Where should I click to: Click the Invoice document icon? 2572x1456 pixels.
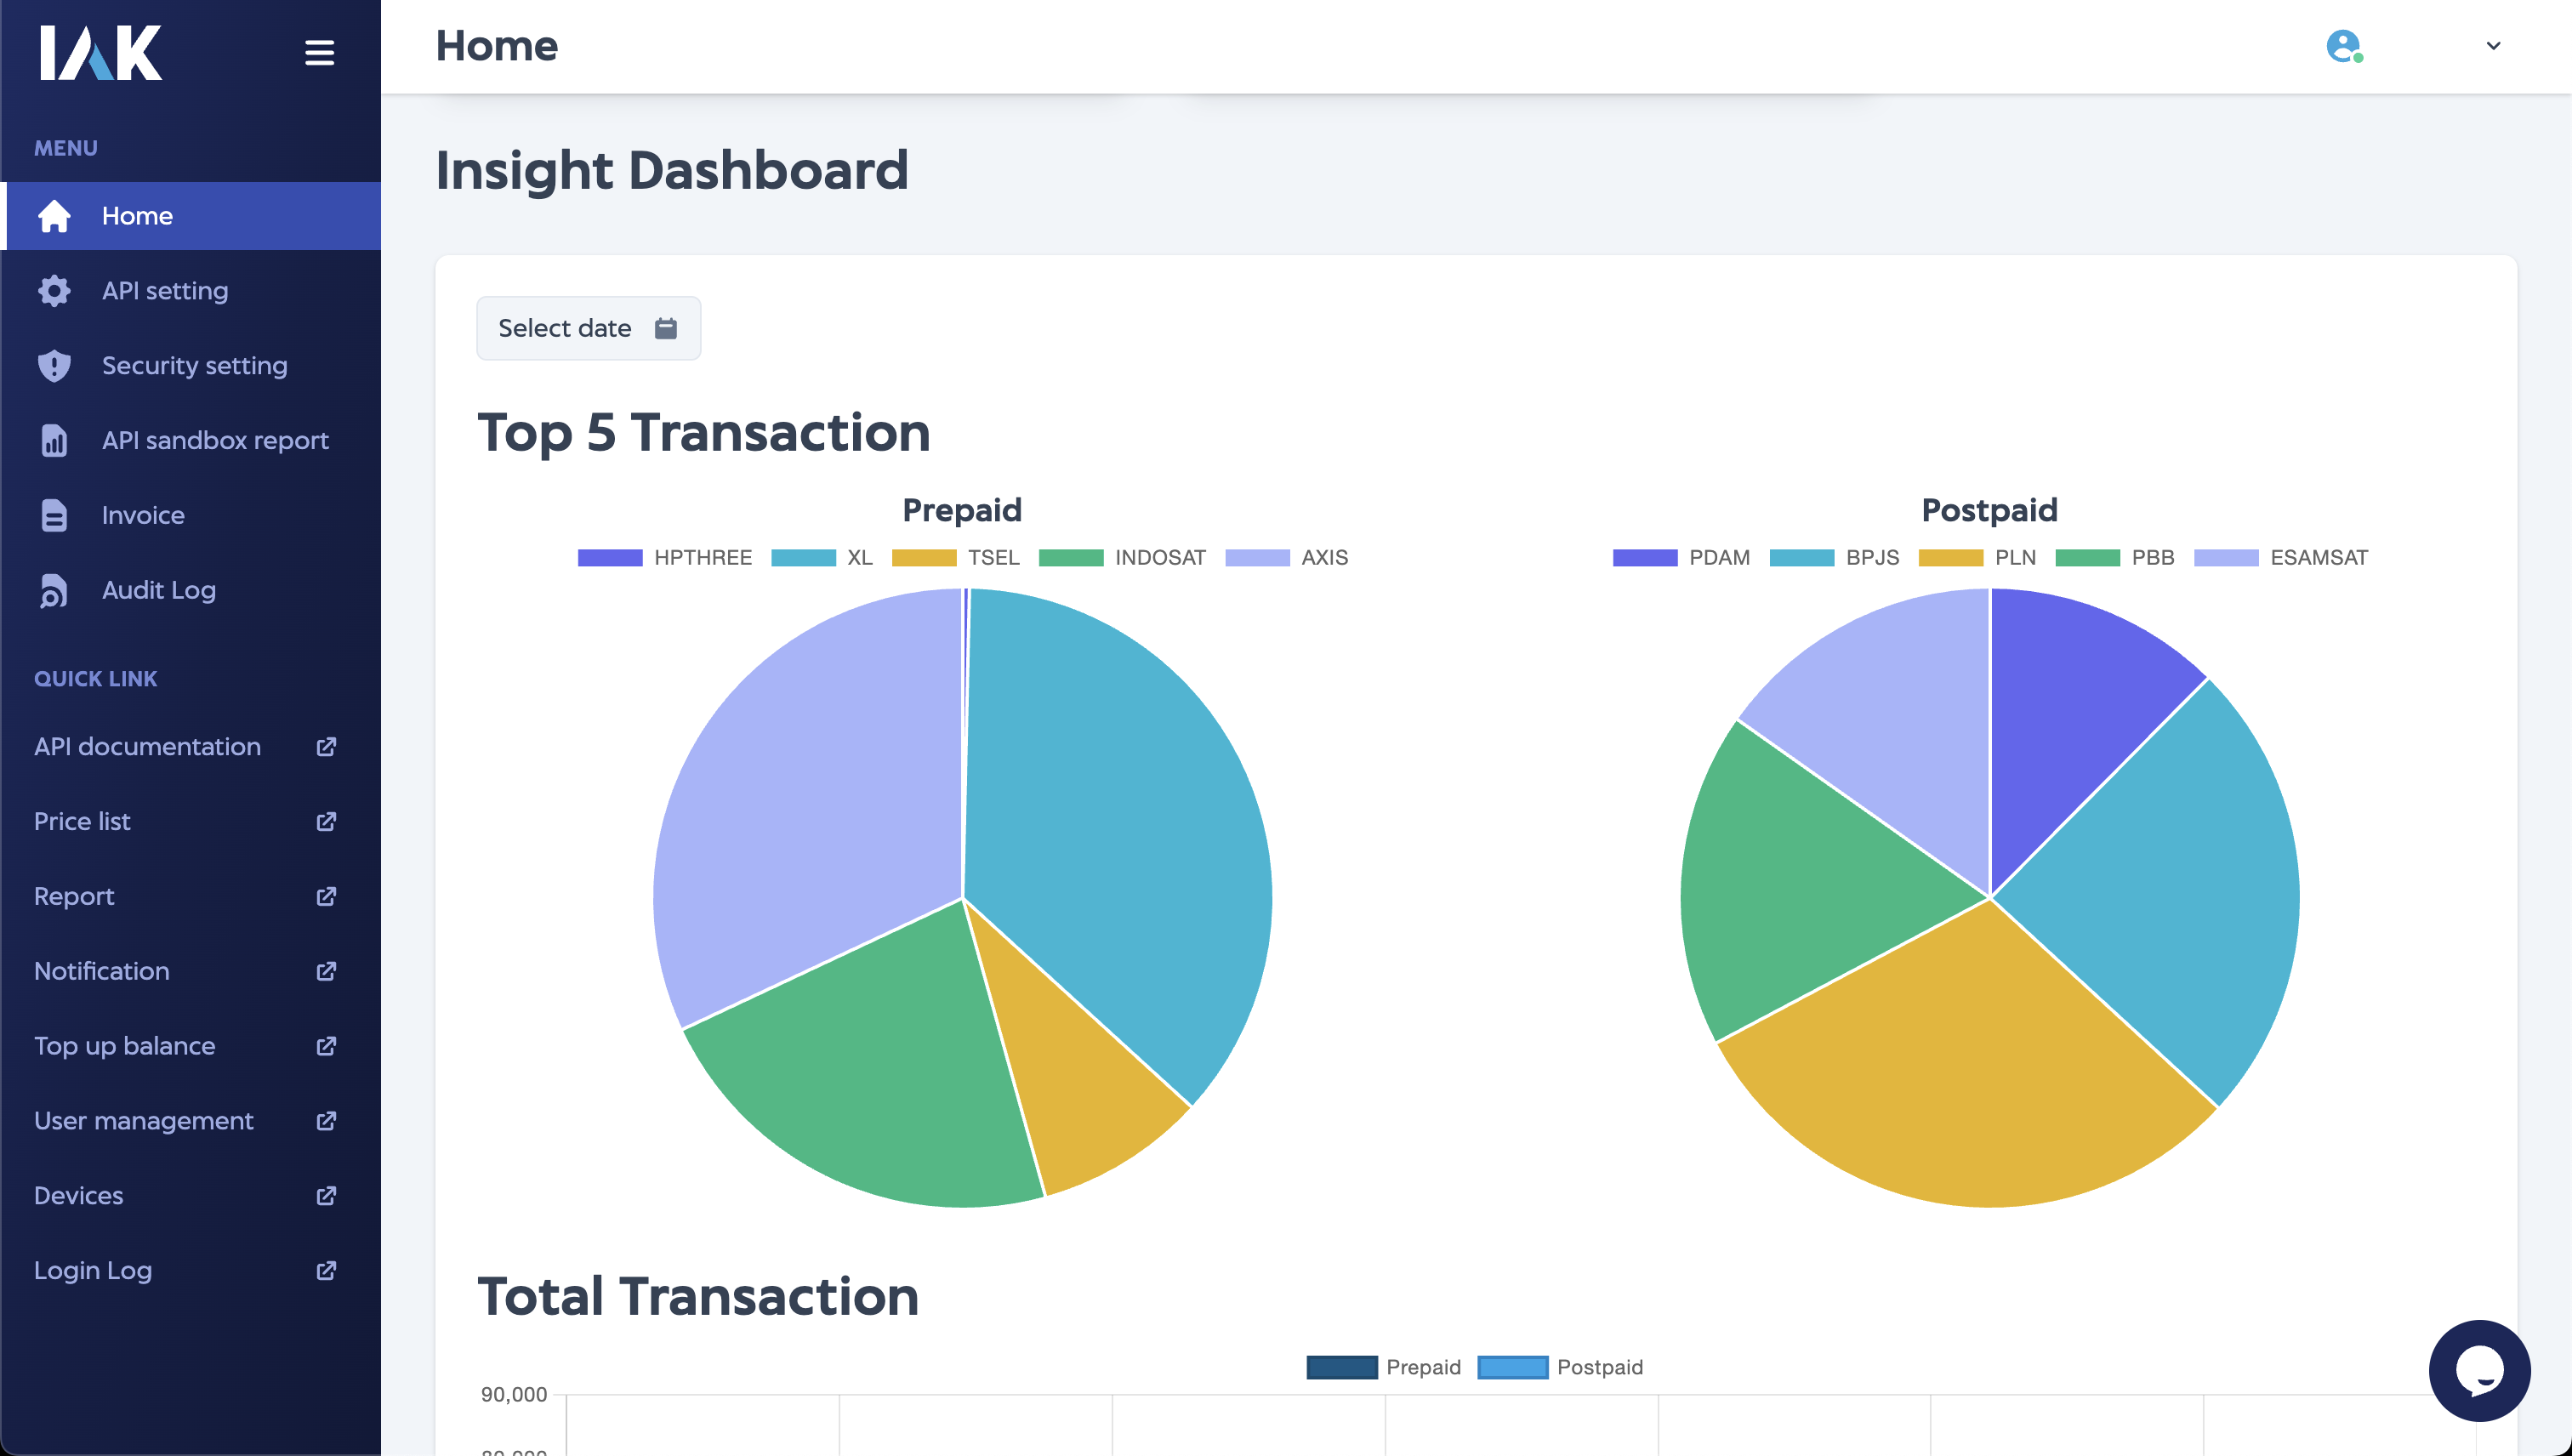pos(53,515)
